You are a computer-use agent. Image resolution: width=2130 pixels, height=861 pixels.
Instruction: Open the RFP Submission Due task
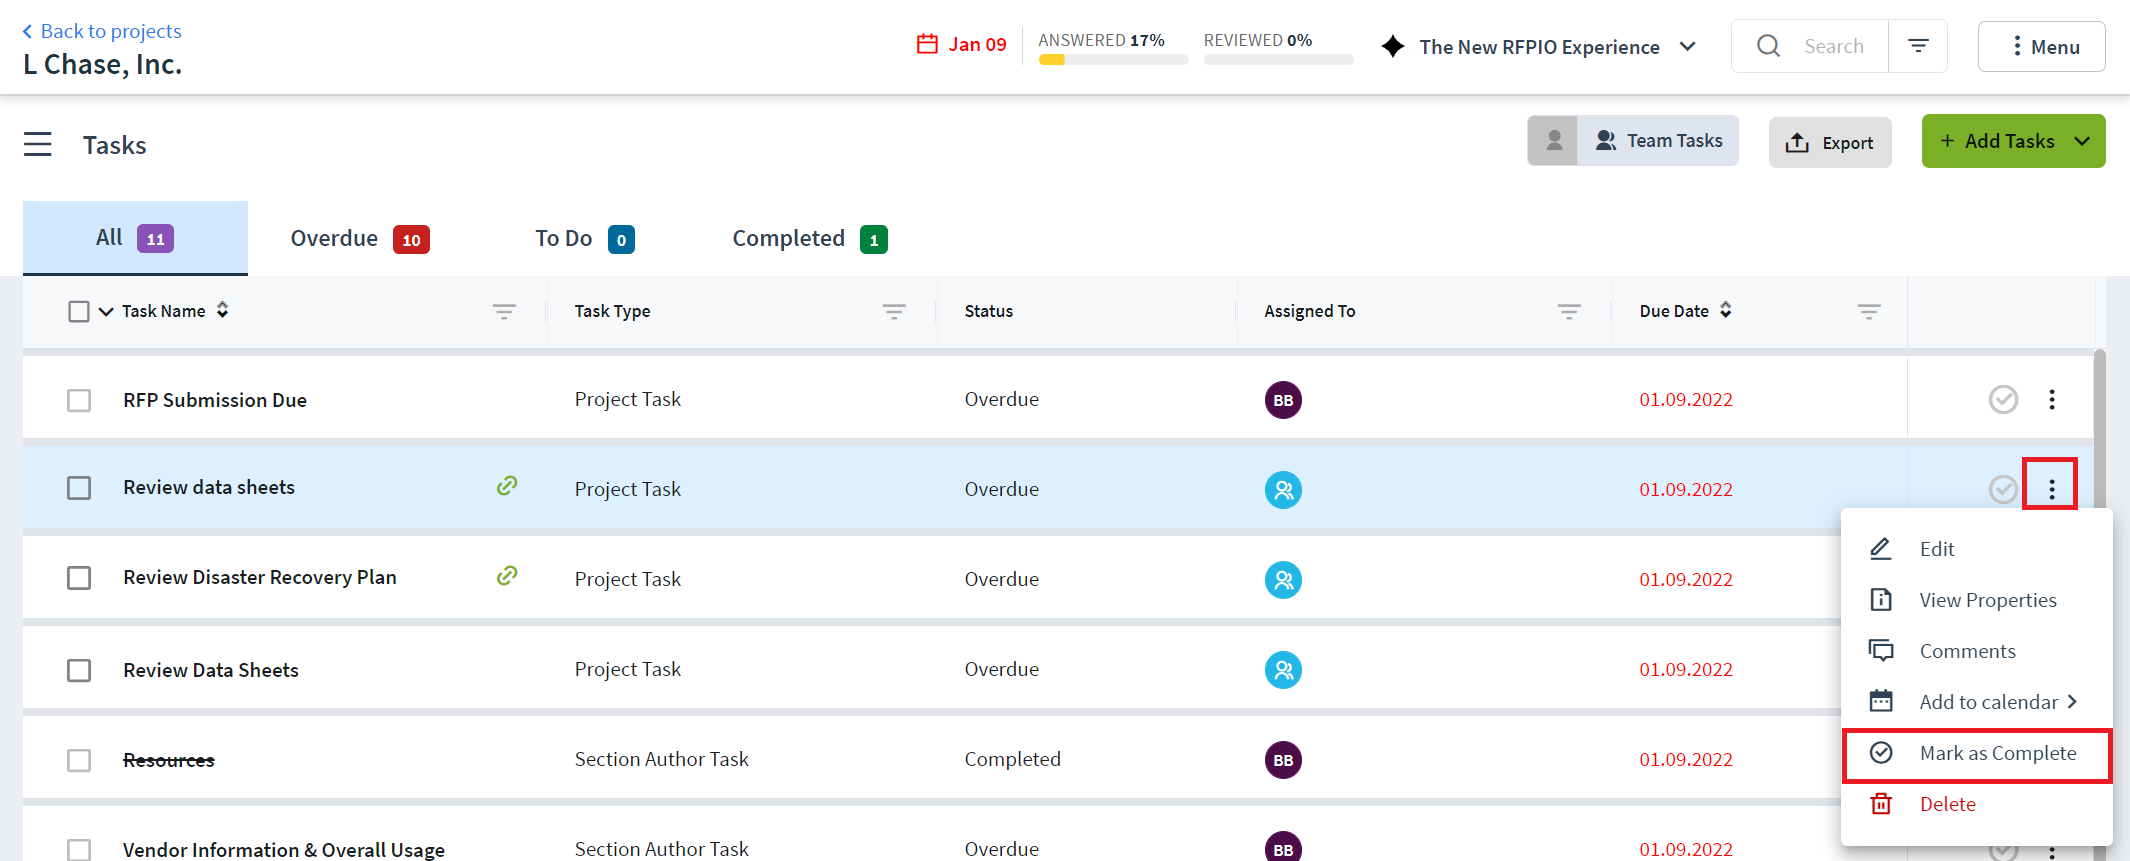click(x=215, y=400)
